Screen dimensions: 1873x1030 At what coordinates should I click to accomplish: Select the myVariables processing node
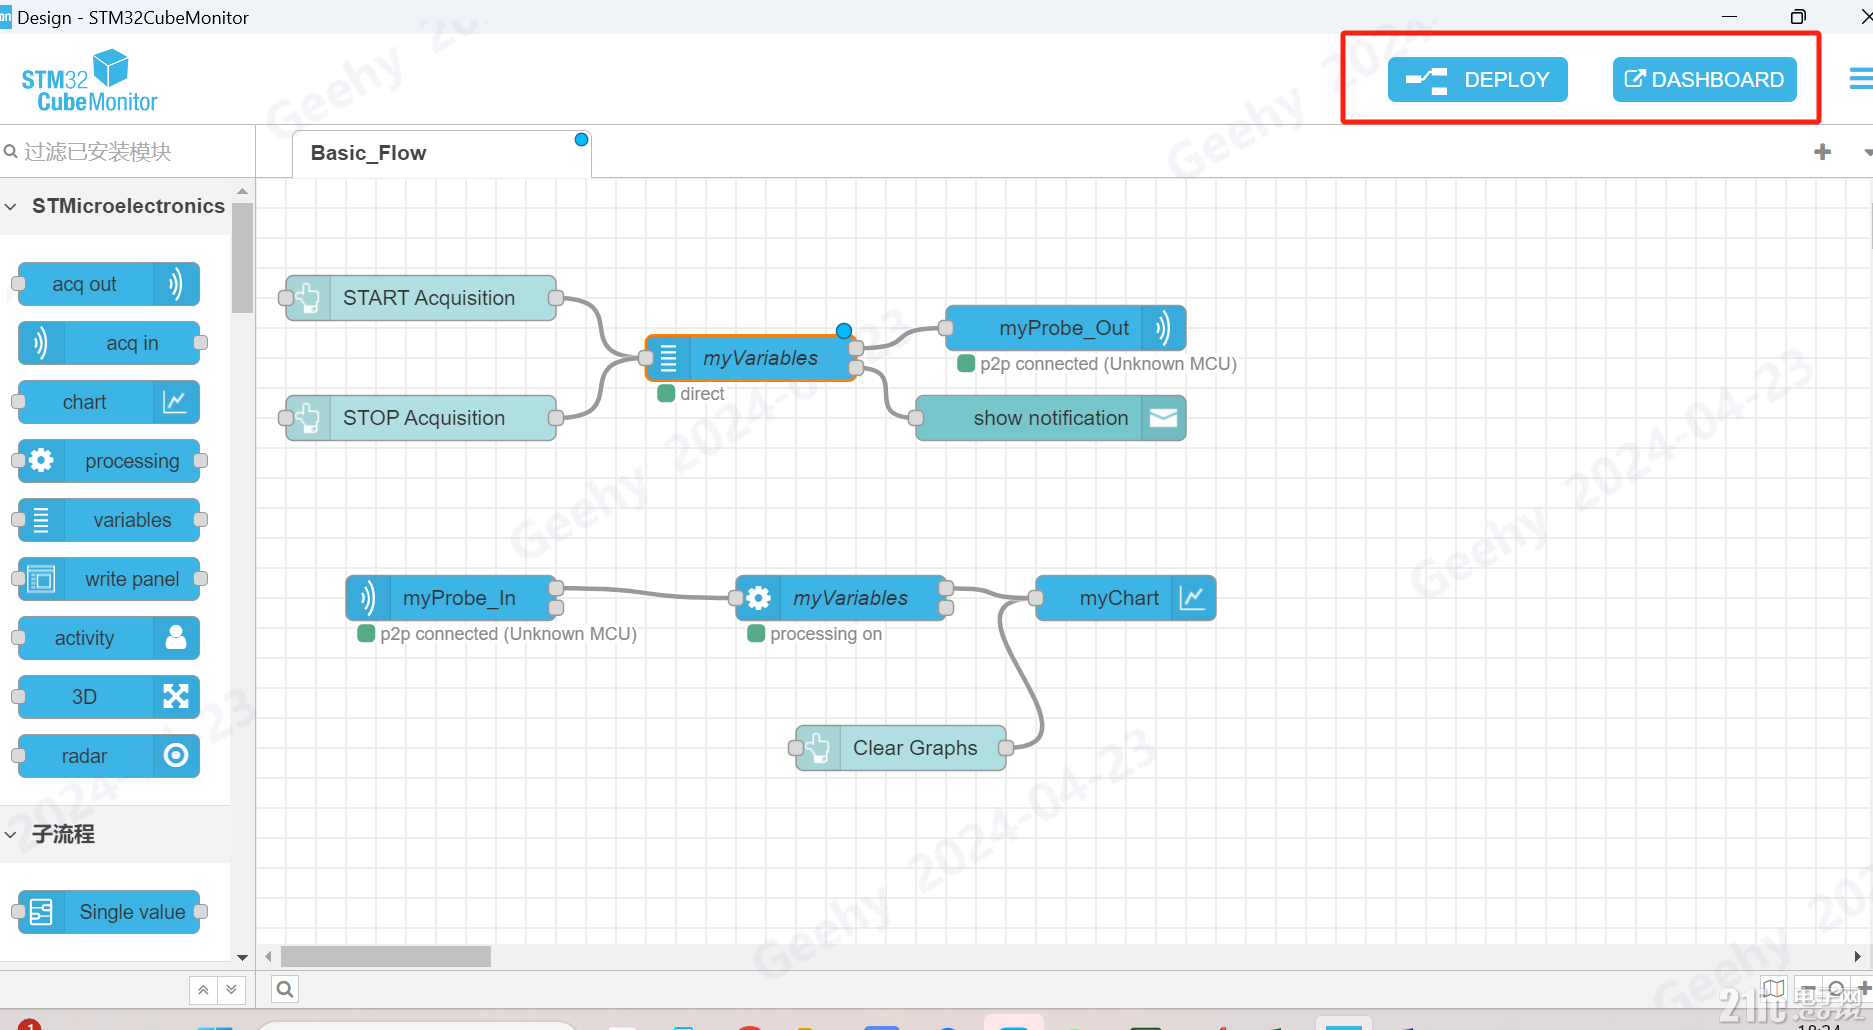coord(841,598)
